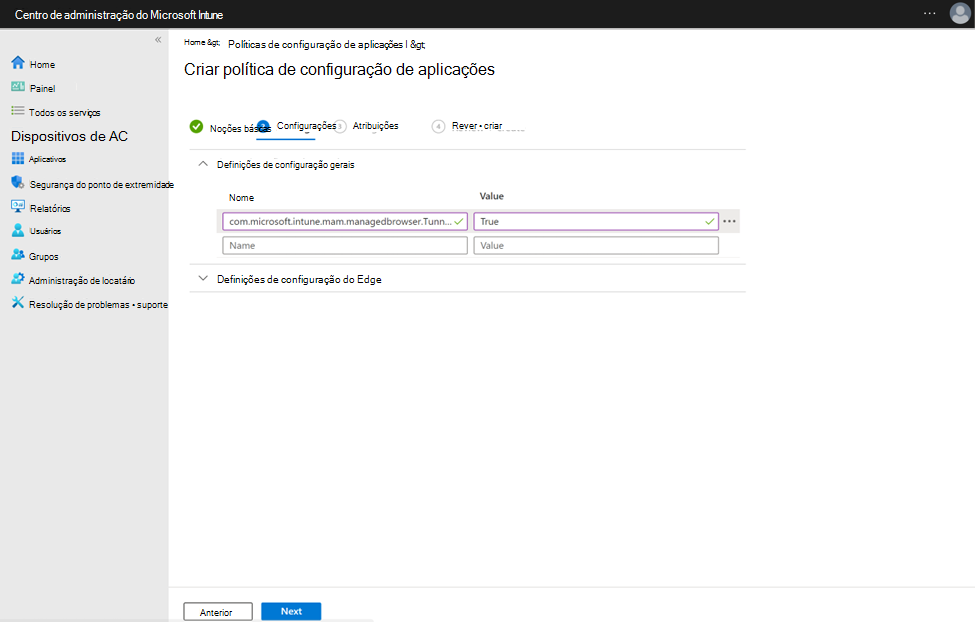Click the empty Name input field
The image size is (975, 622).
(345, 246)
